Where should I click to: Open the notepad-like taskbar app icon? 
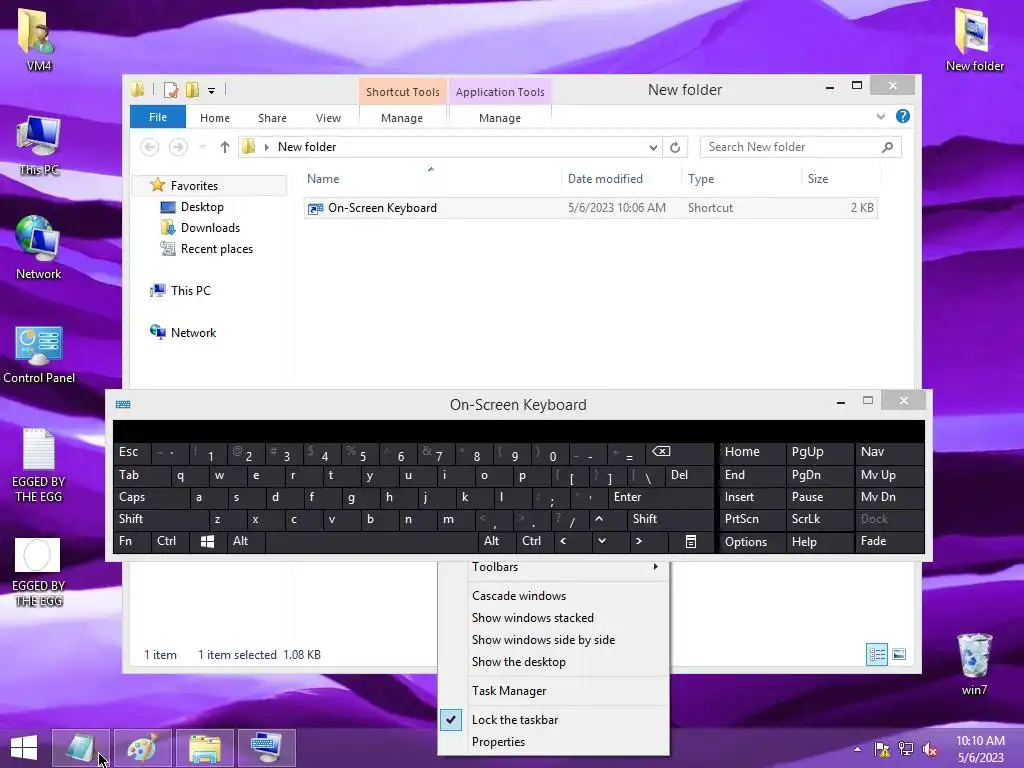pyautogui.click(x=80, y=748)
